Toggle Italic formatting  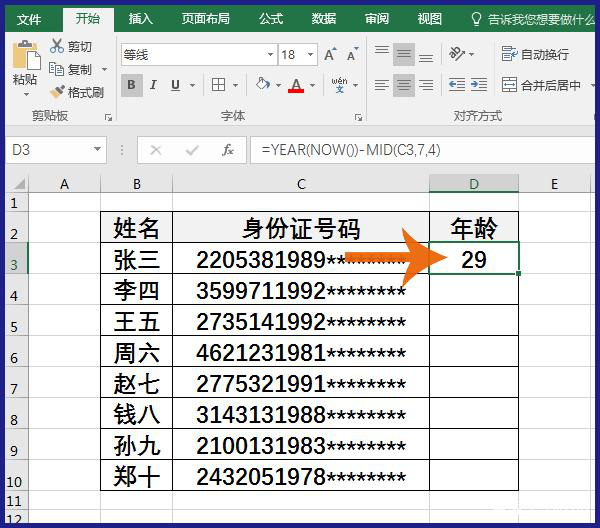tap(153, 85)
